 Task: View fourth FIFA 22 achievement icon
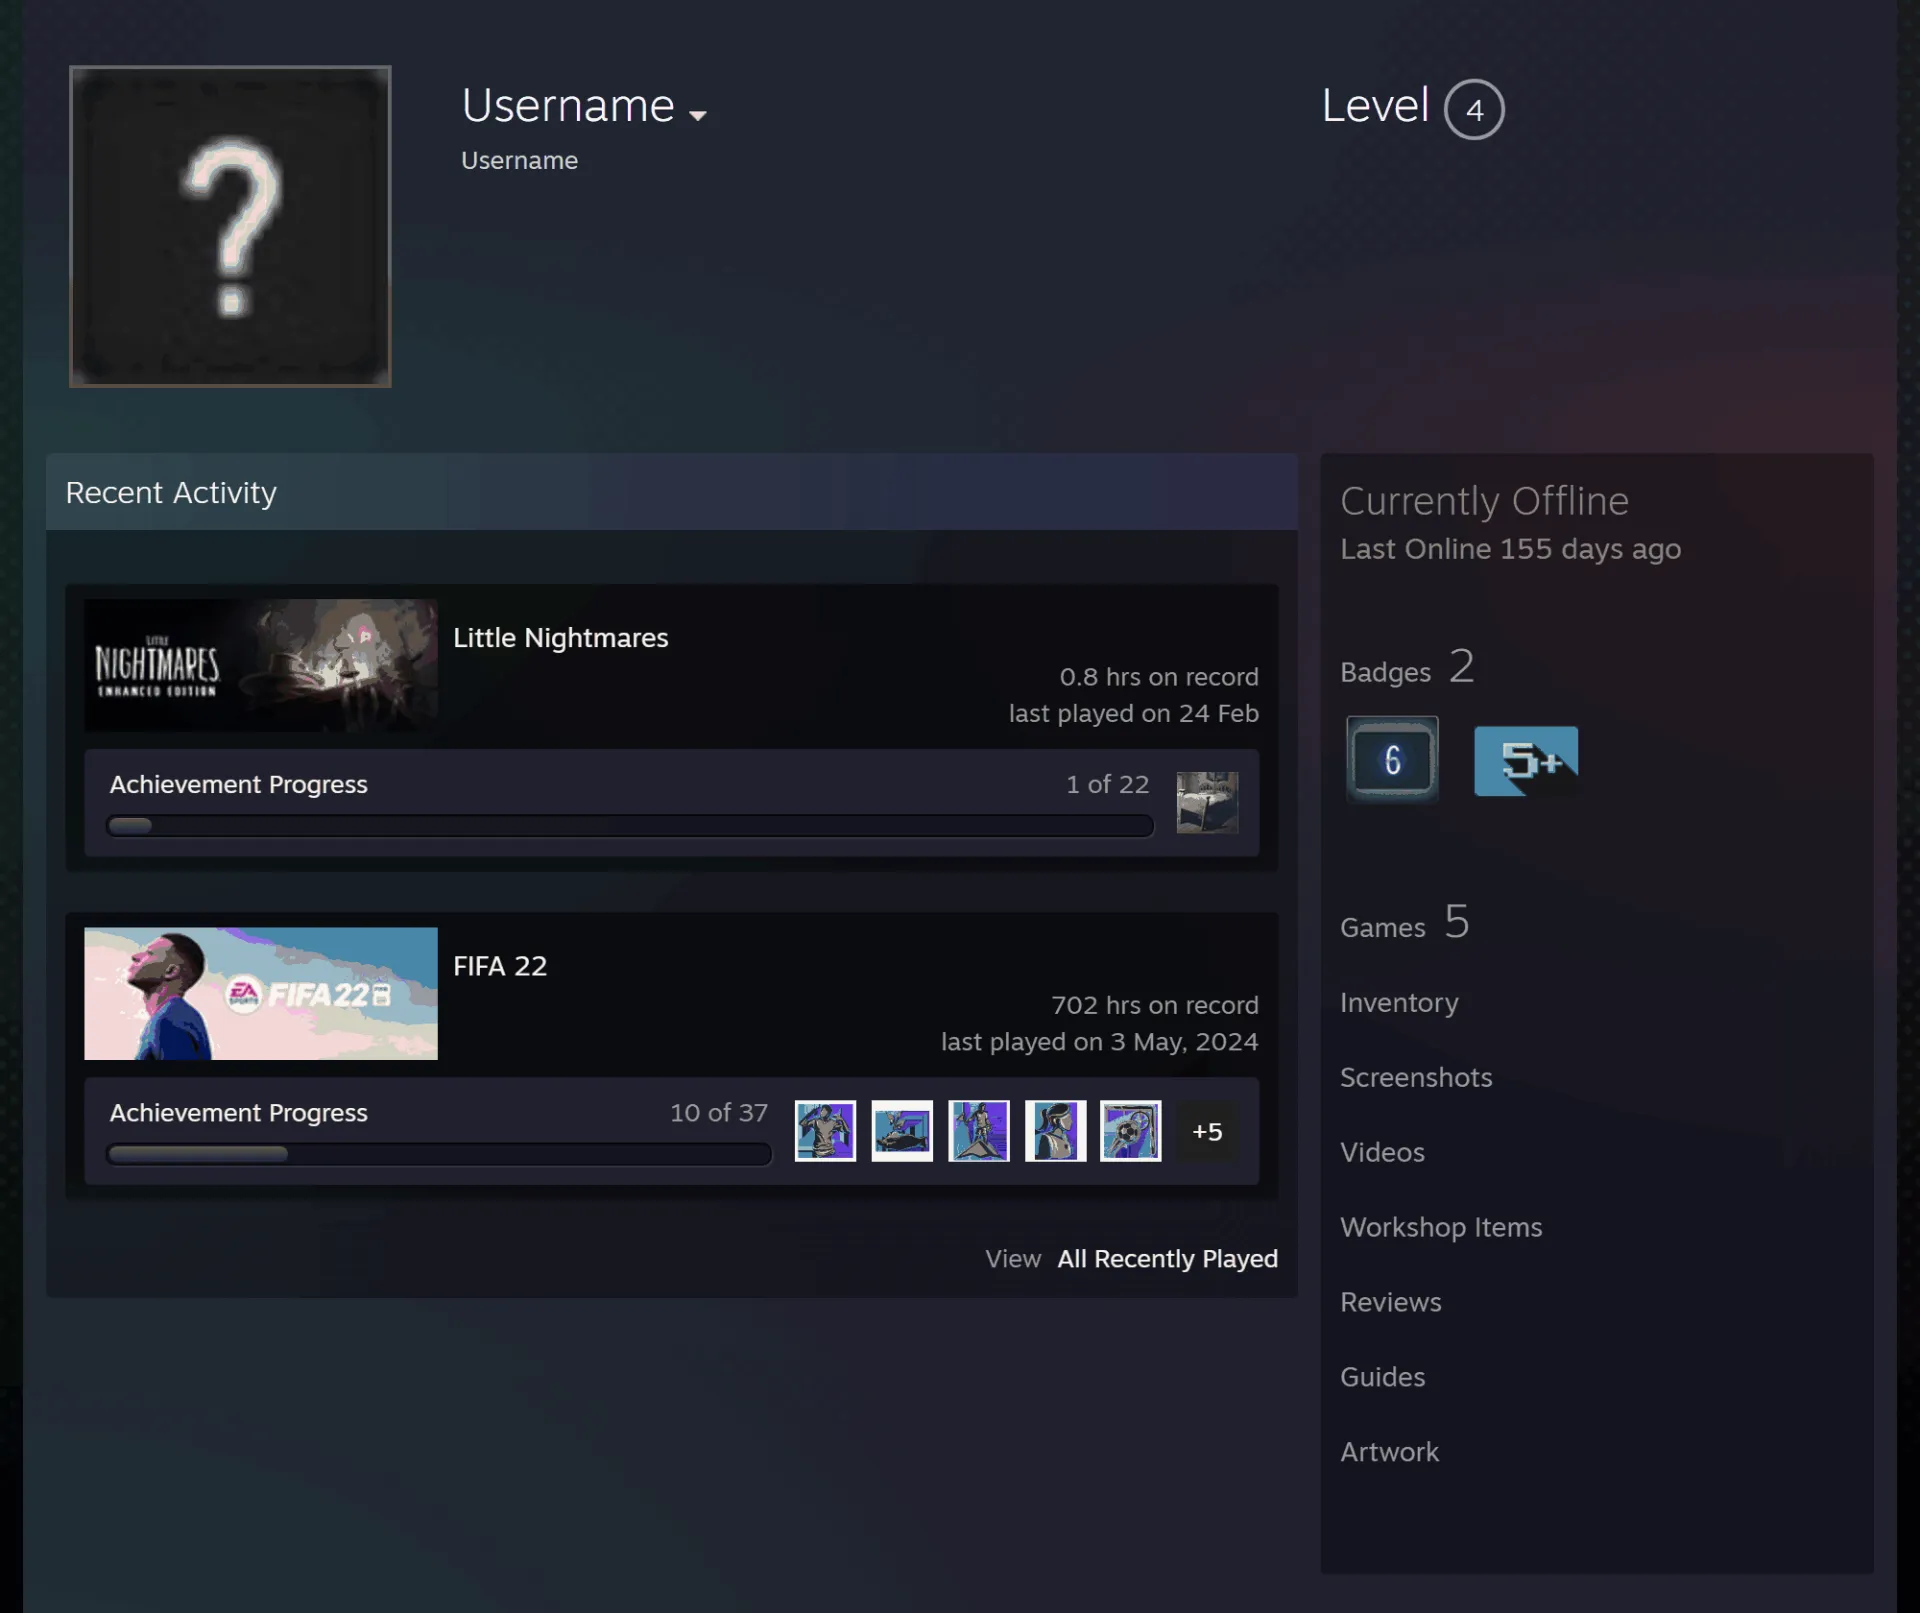pos(1055,1131)
